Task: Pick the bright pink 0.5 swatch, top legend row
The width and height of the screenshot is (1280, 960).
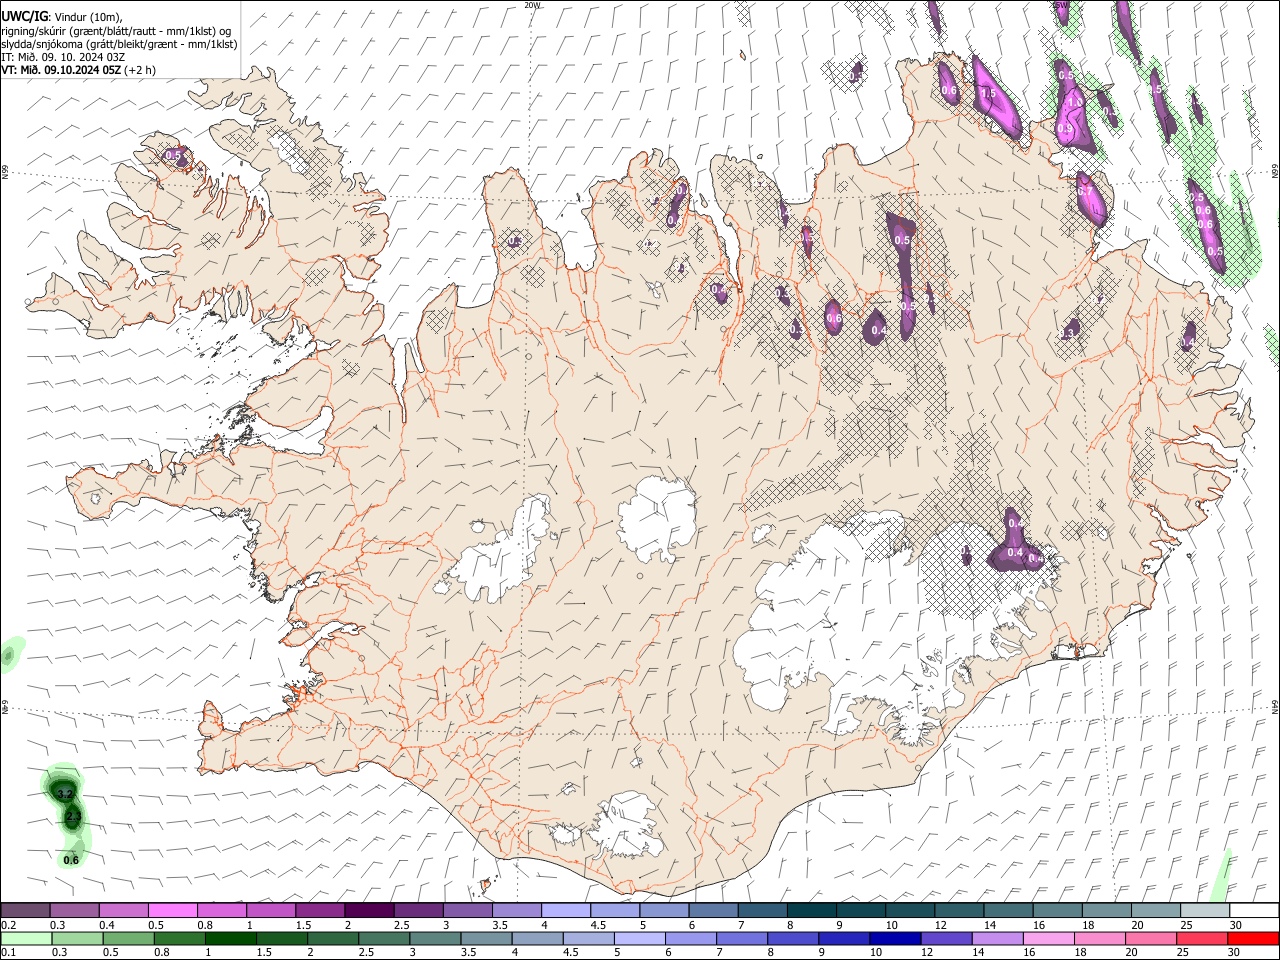Action: (172, 910)
